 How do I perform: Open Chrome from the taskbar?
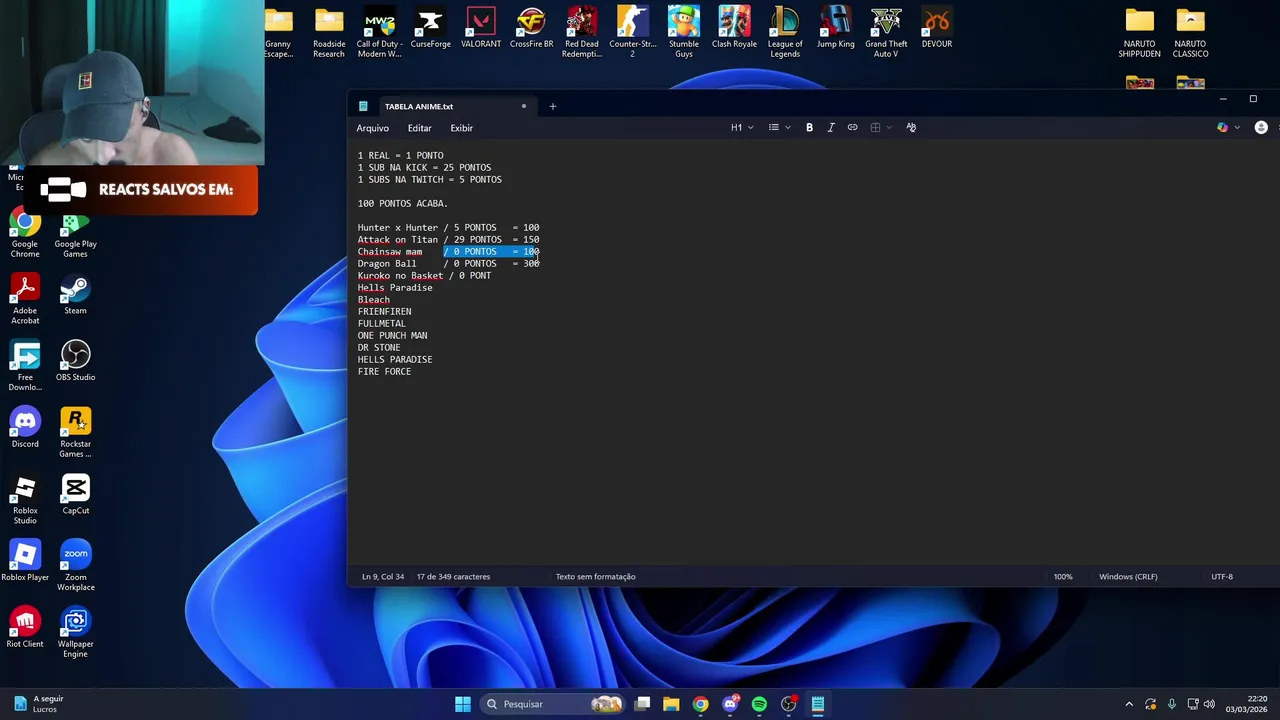pos(700,704)
